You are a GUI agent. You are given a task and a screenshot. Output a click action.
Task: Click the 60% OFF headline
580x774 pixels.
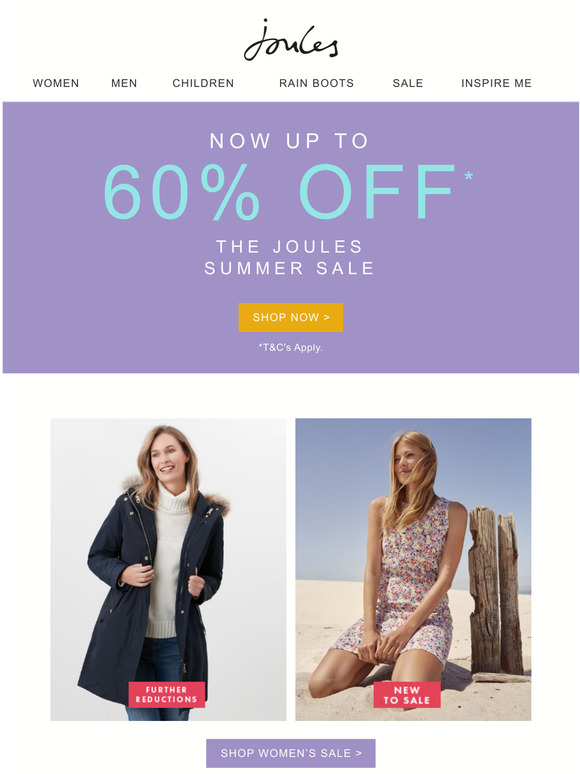(279, 192)
